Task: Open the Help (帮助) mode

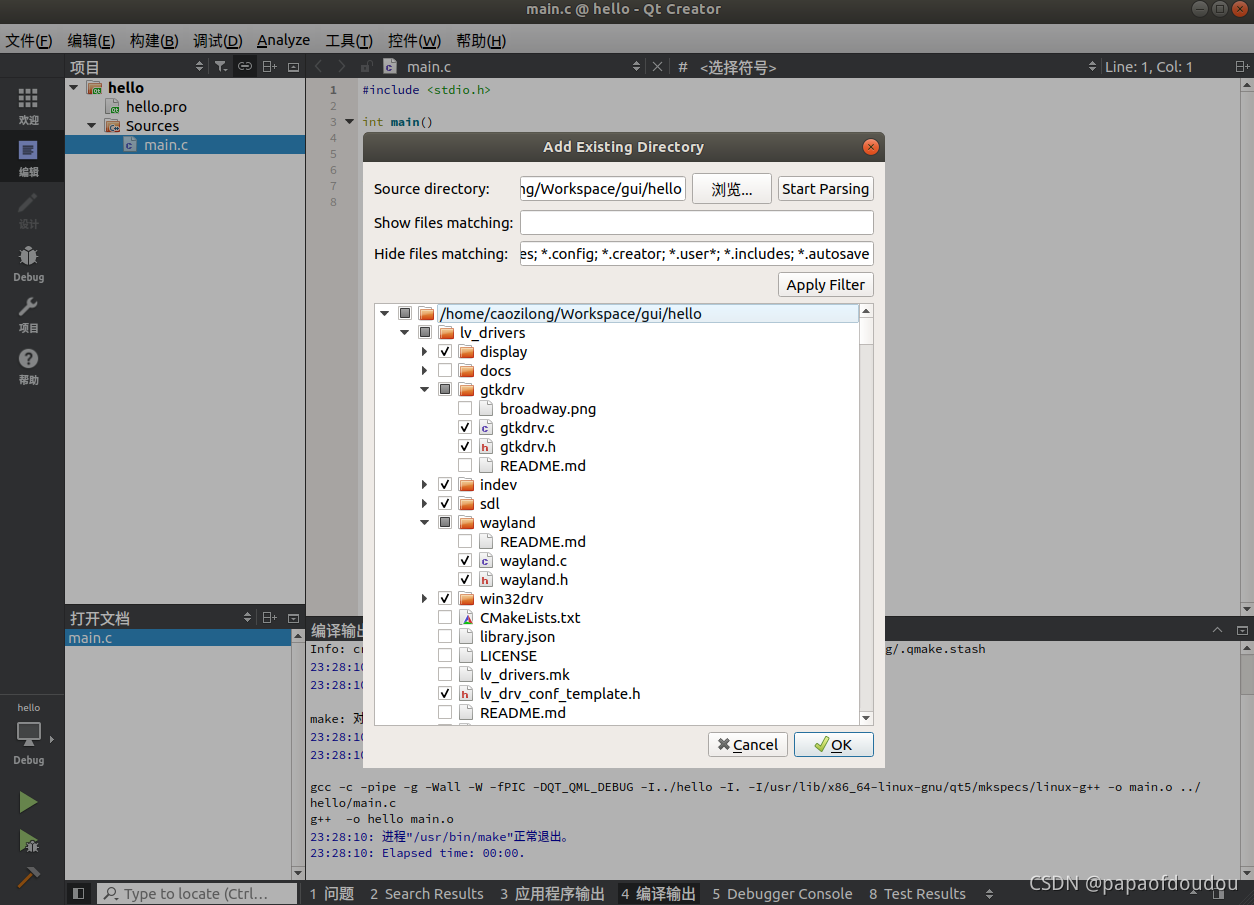Action: [x=28, y=365]
